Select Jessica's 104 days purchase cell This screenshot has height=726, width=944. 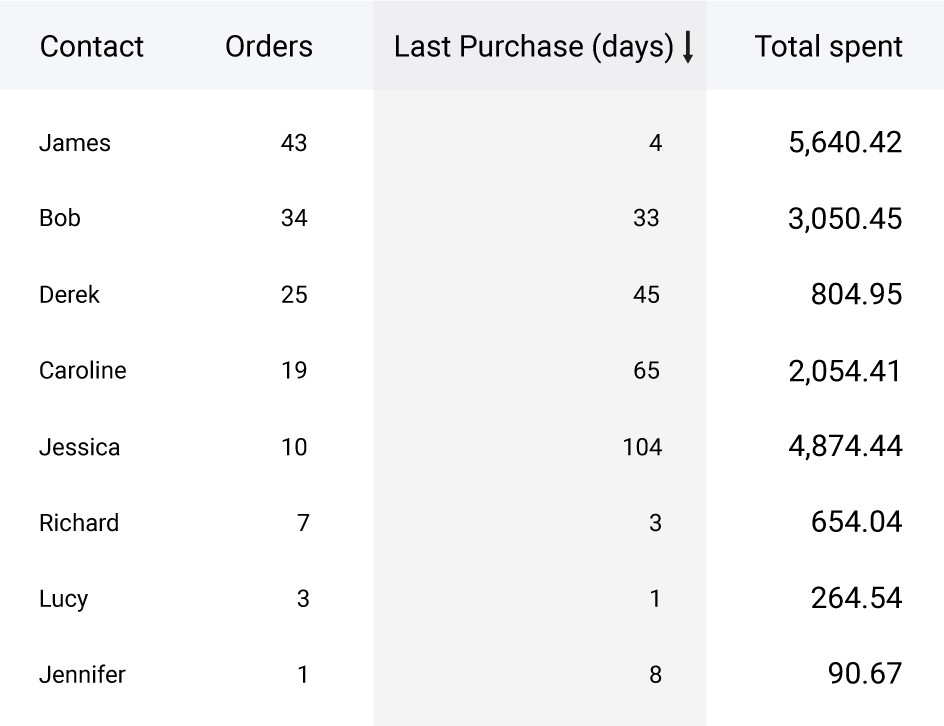(x=641, y=447)
